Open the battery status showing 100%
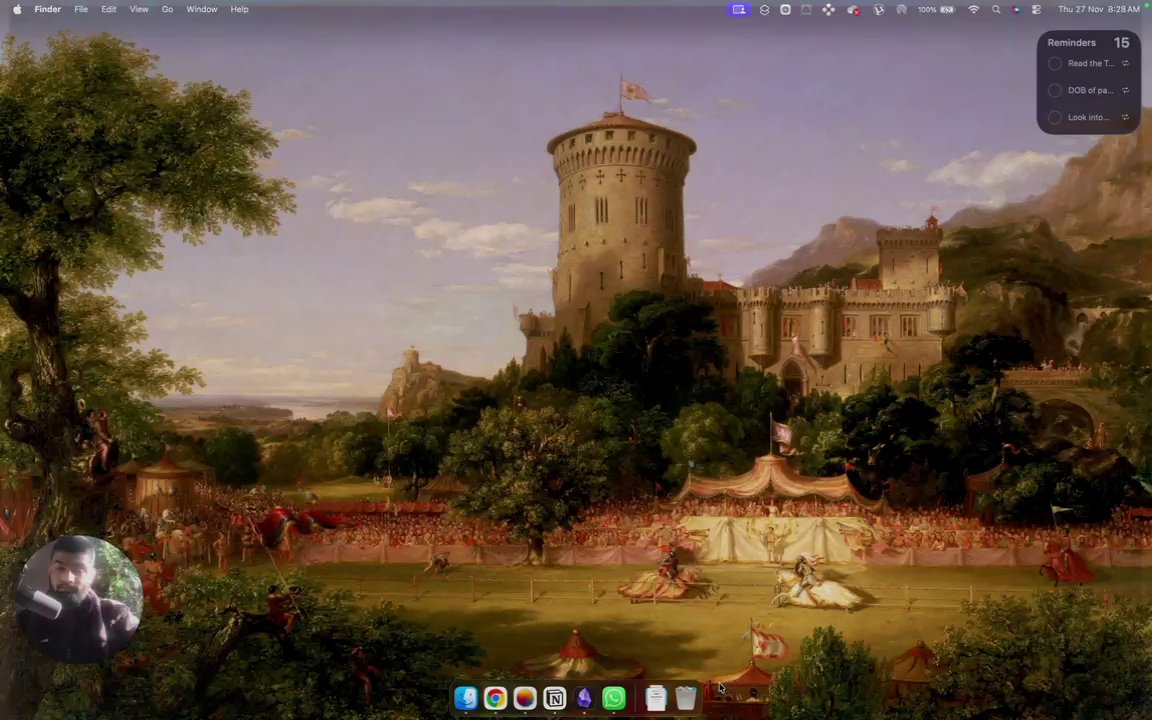Image resolution: width=1152 pixels, height=720 pixels. pos(936,10)
